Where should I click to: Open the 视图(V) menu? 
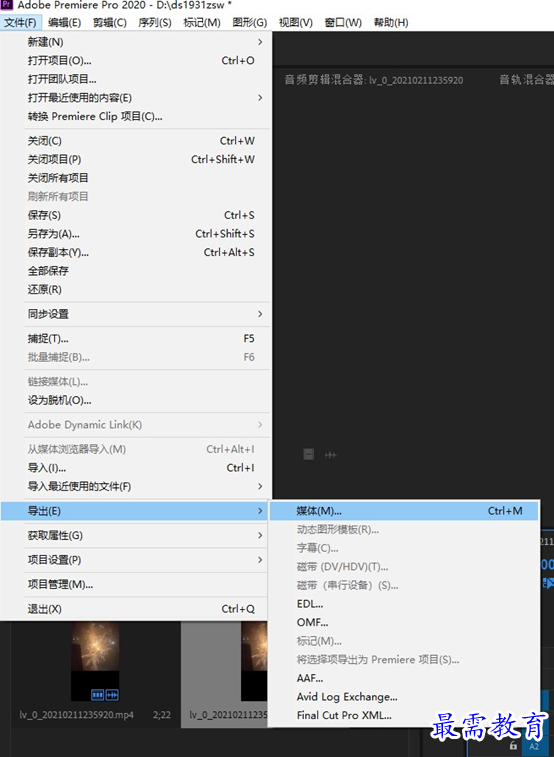[295, 23]
